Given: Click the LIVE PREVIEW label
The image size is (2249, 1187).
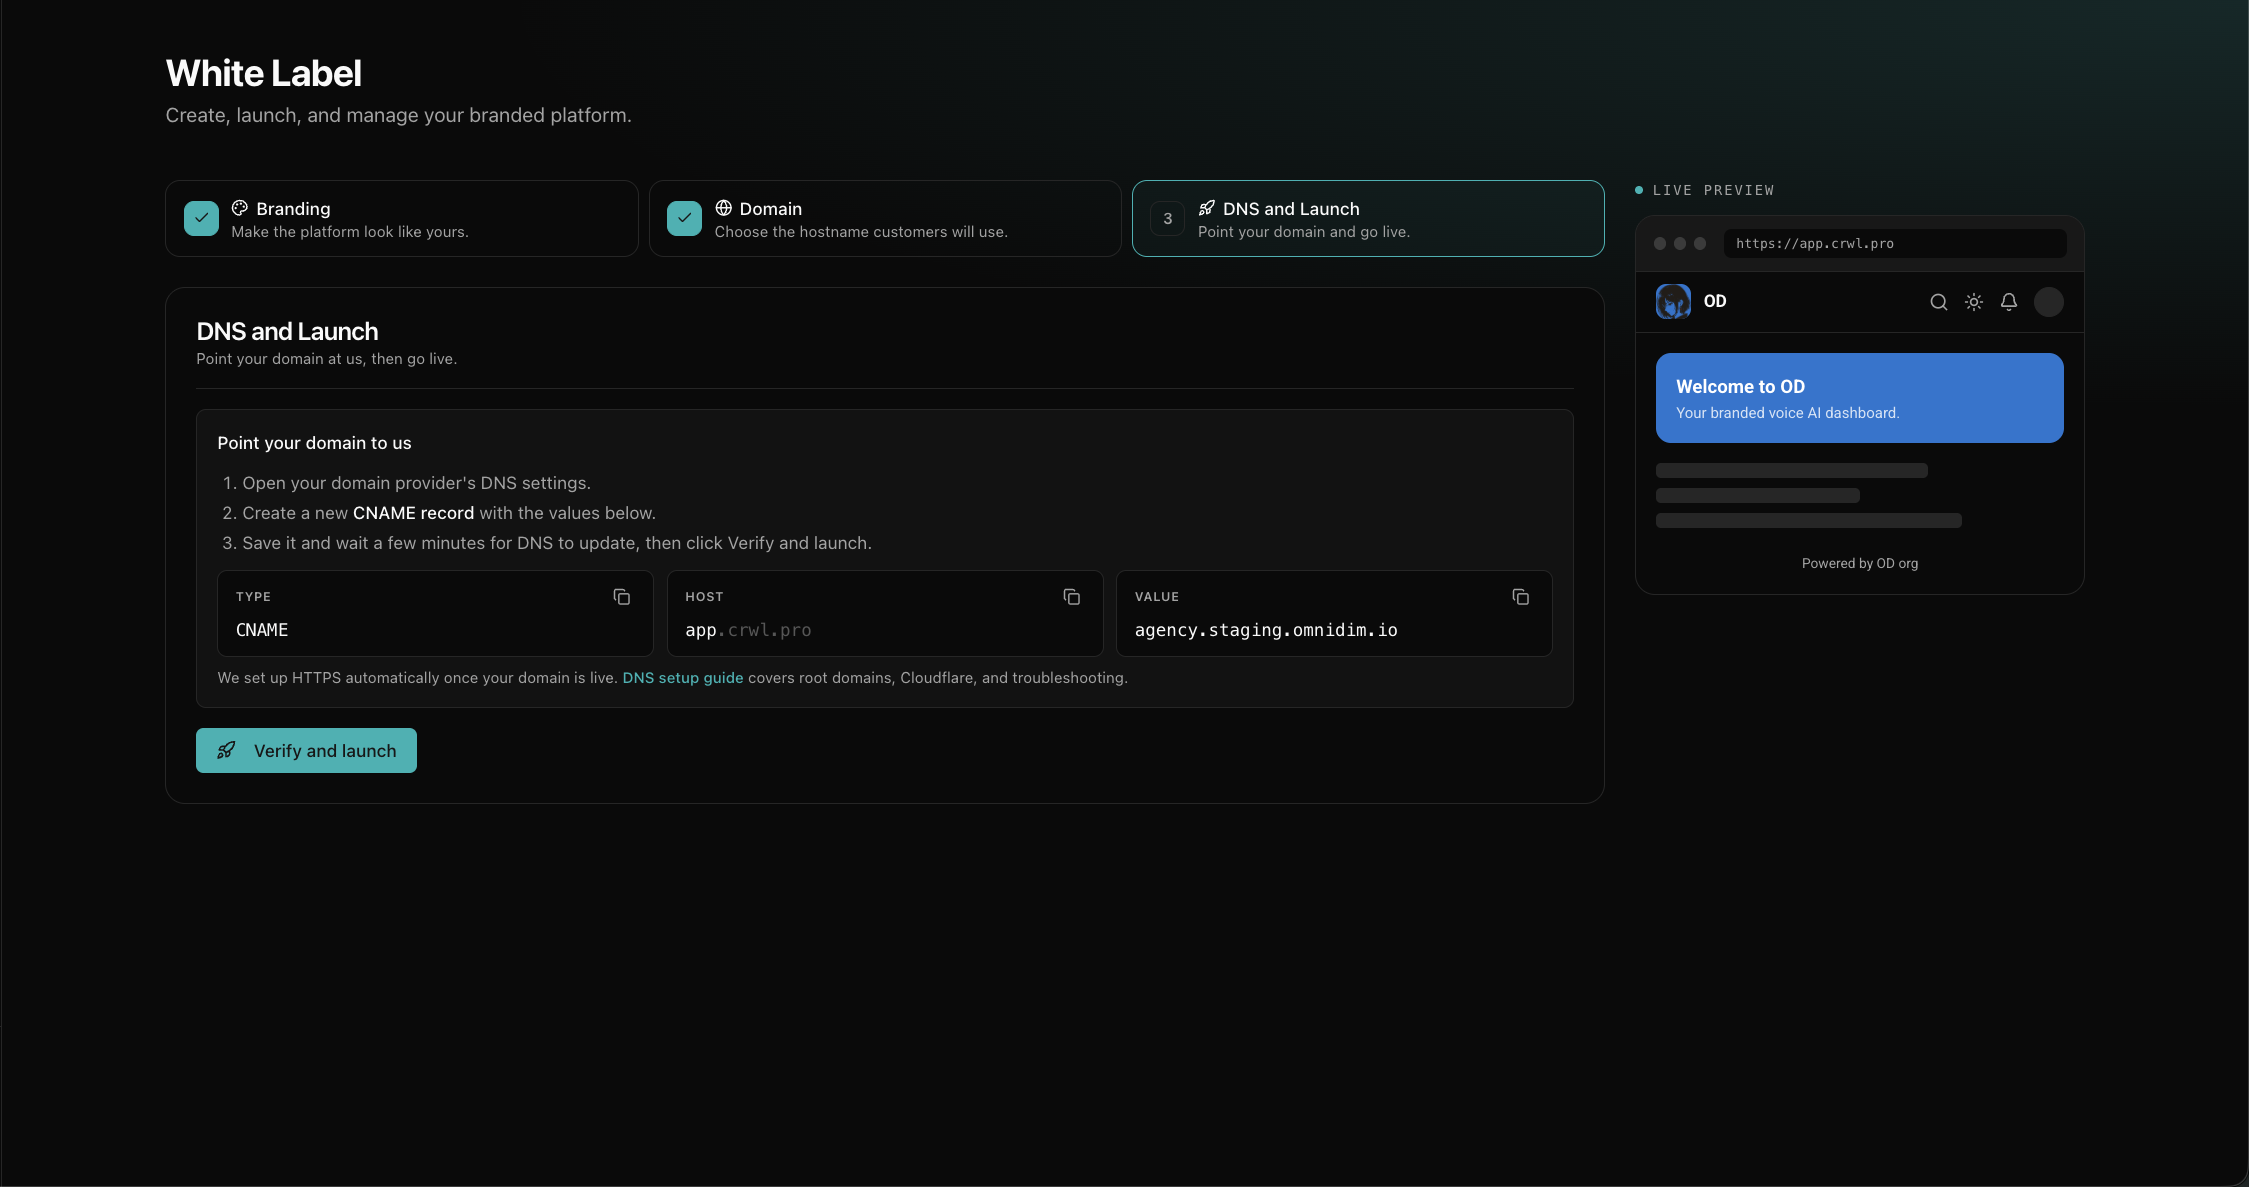Looking at the screenshot, I should pos(1713,190).
